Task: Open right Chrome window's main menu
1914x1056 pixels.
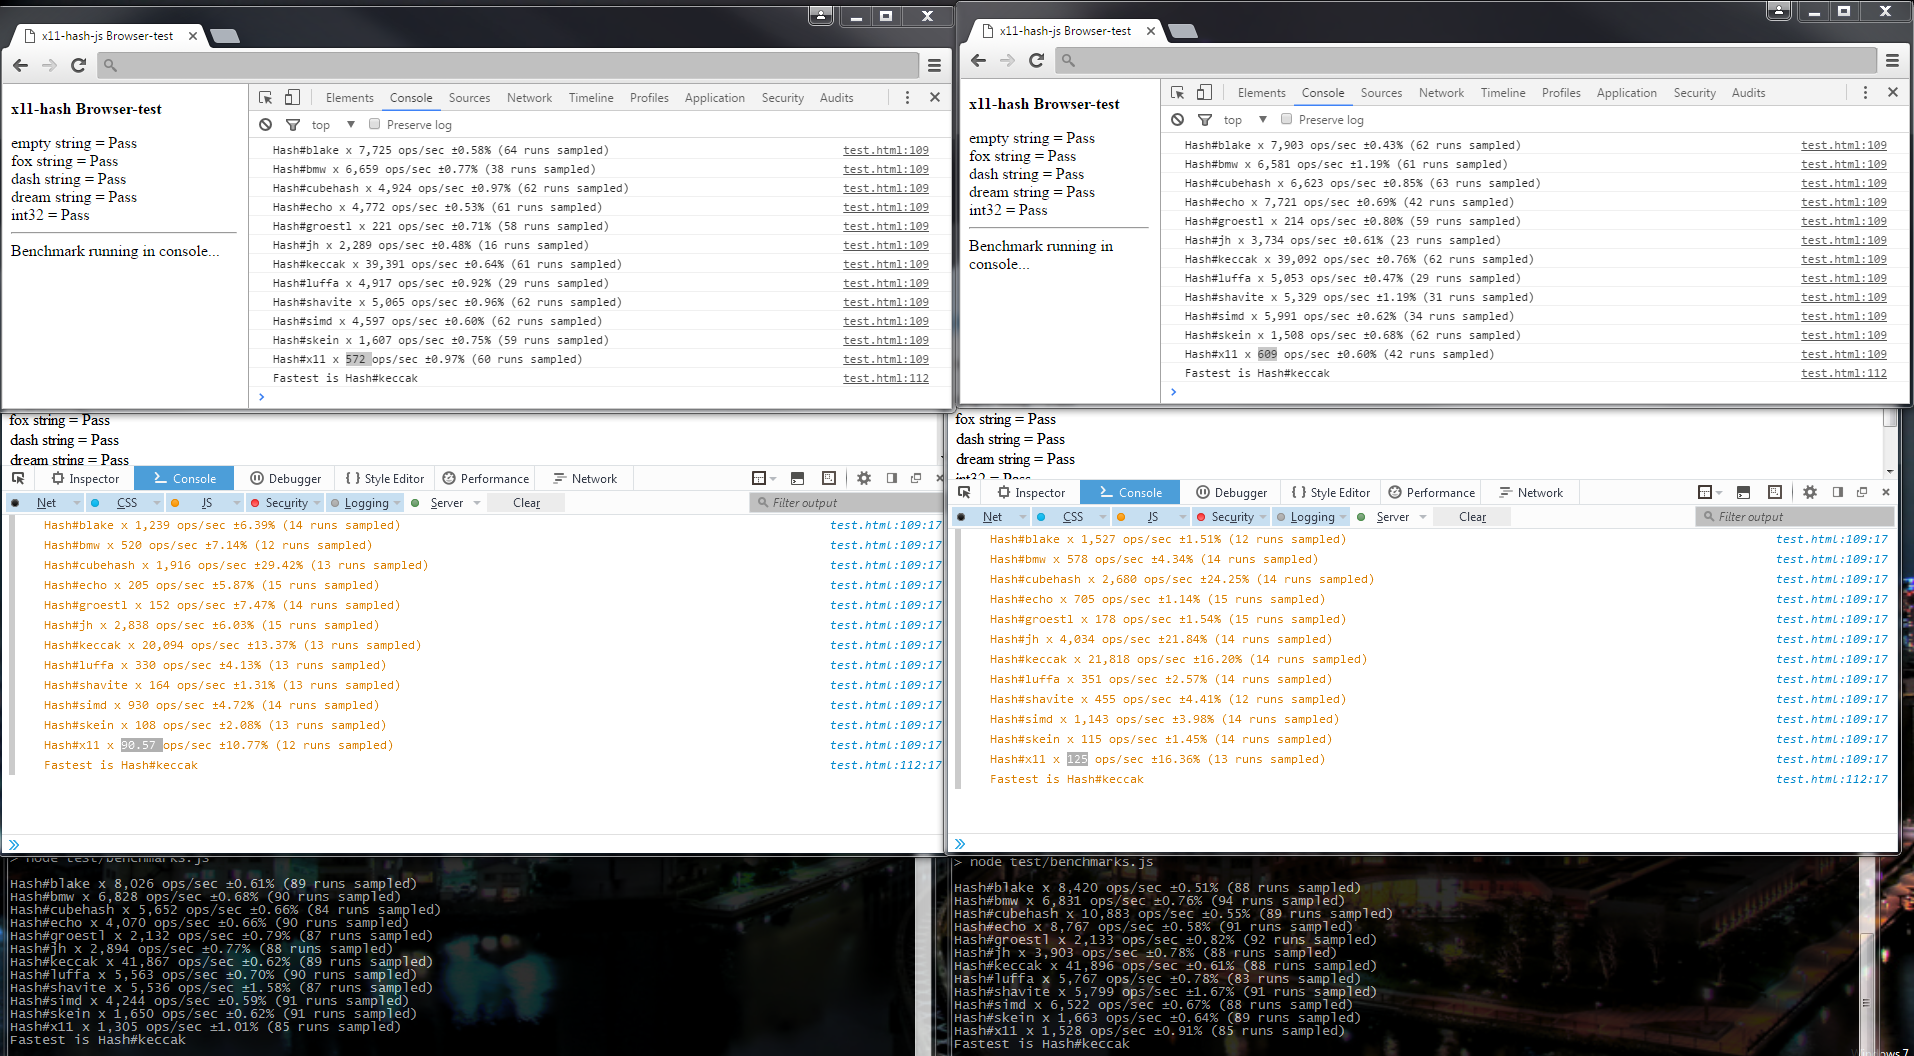Action: coord(1892,60)
